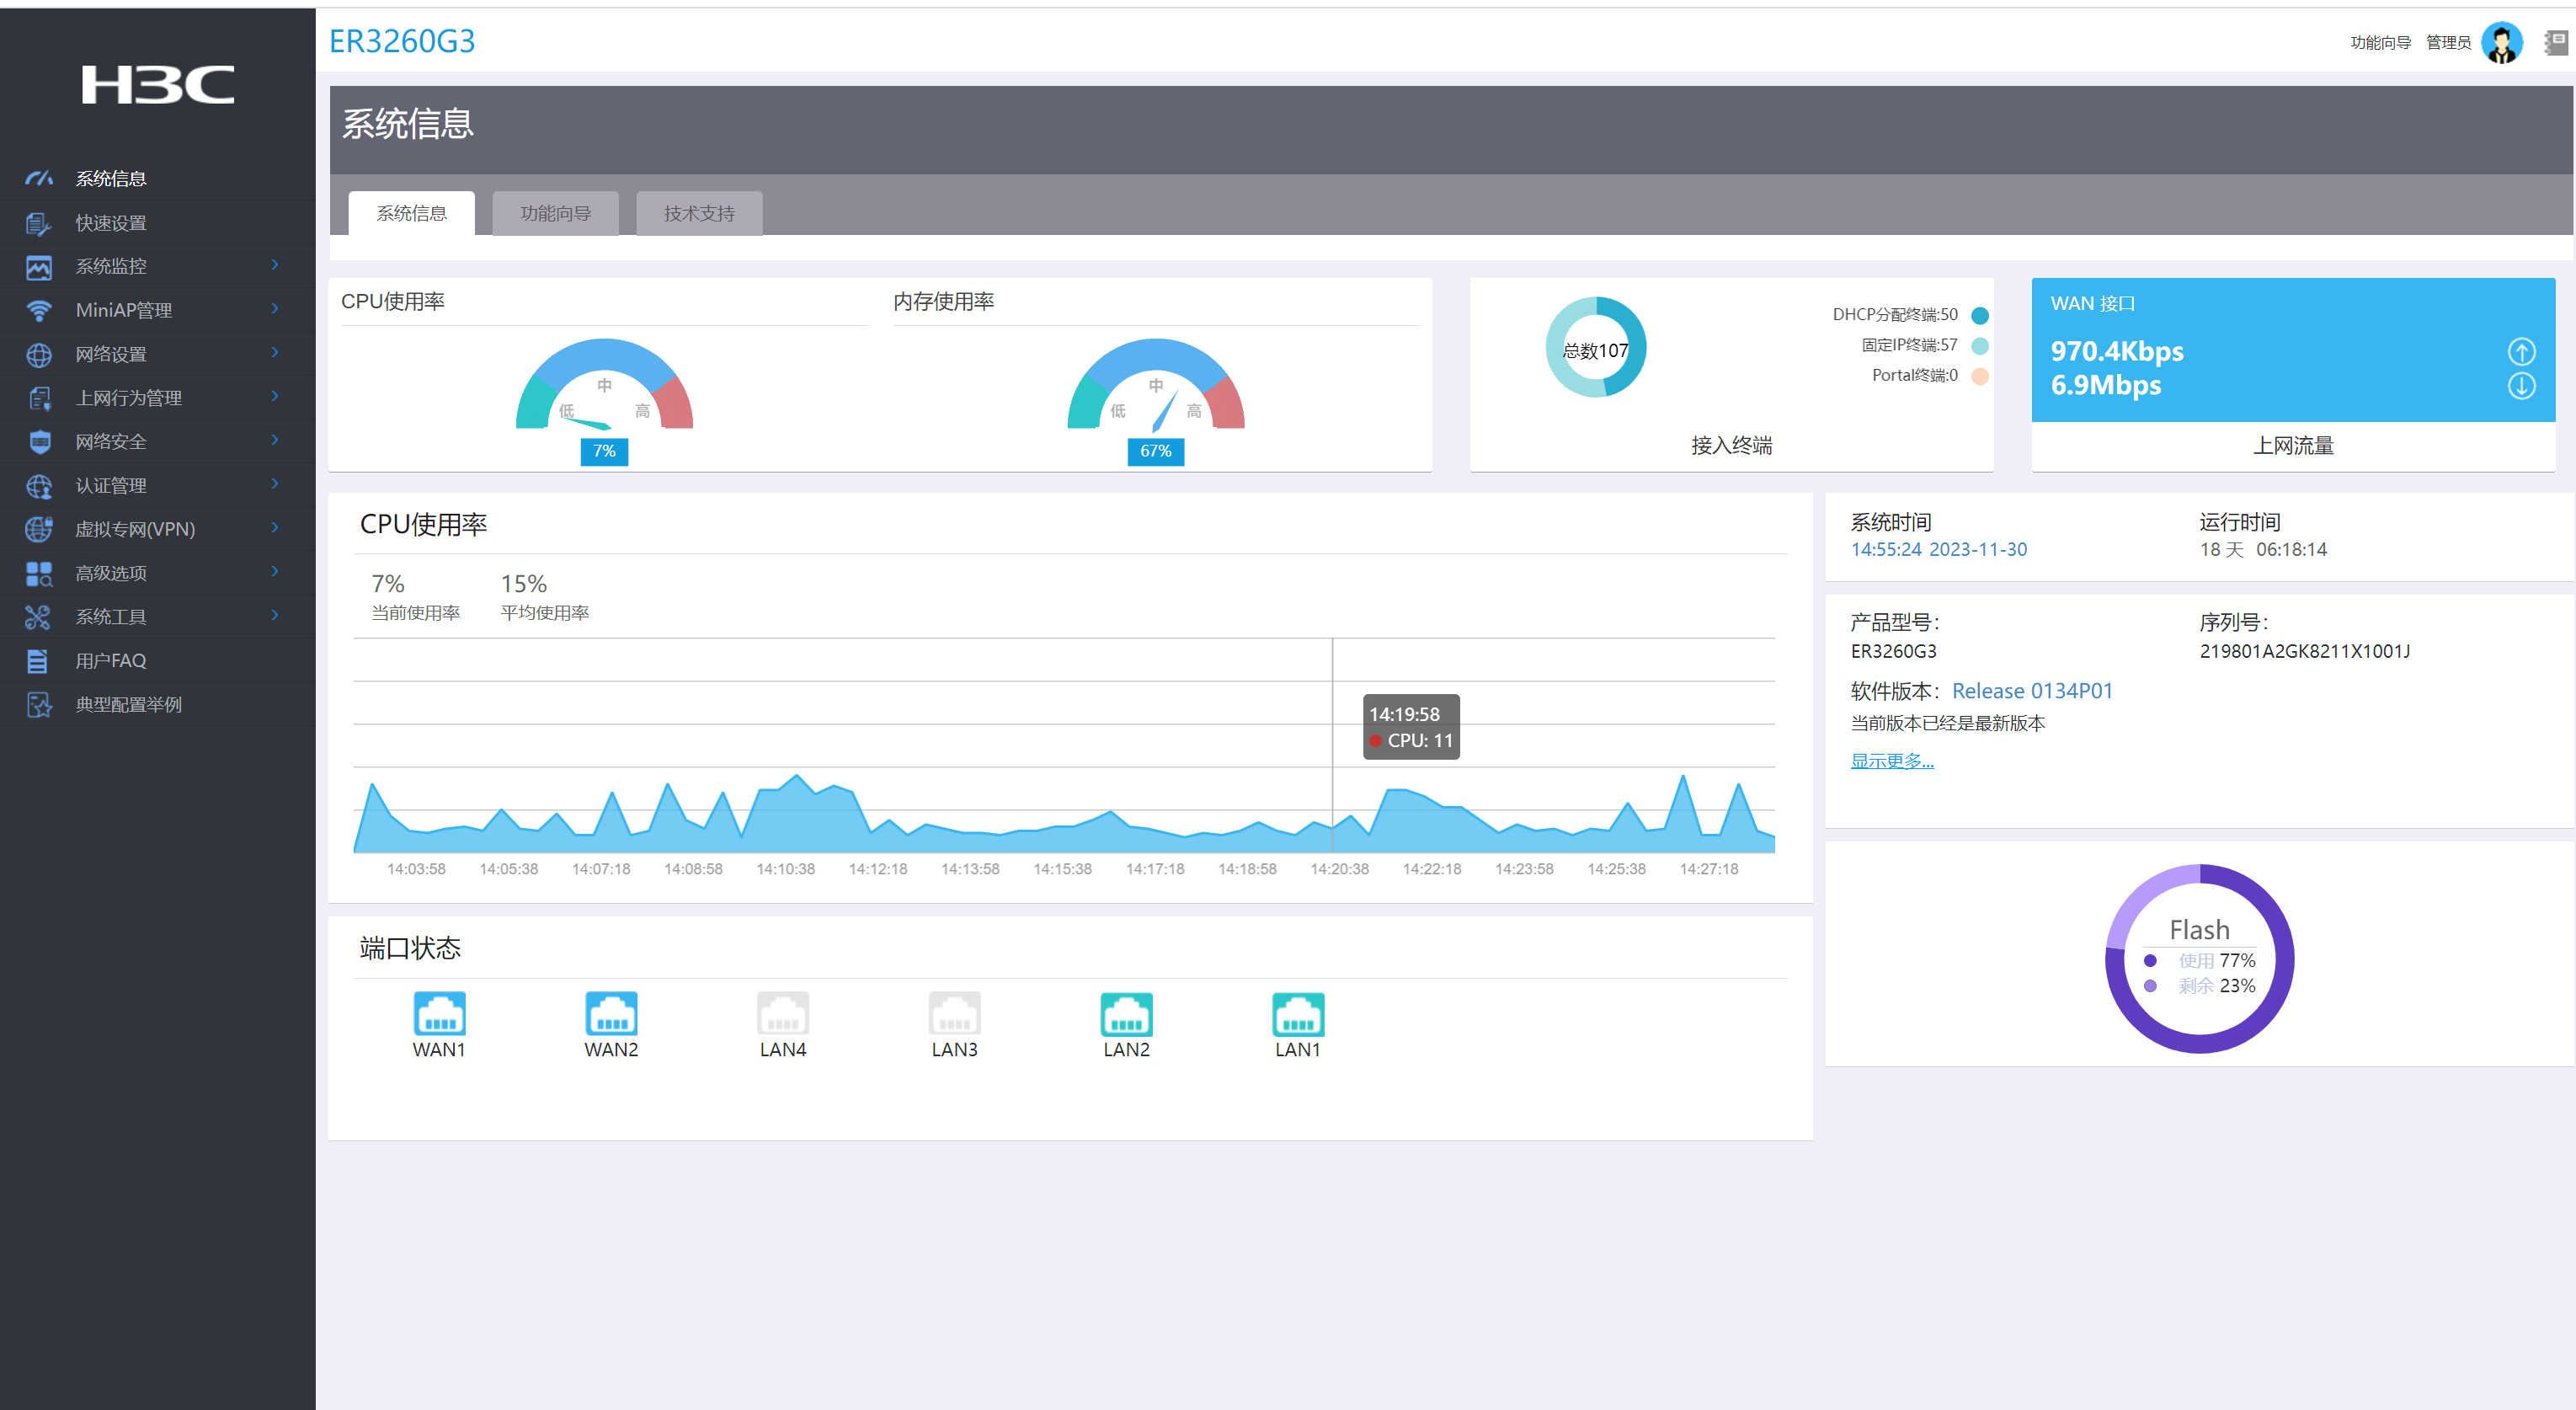Click the notebook icon in top-right corner

[x=2555, y=42]
